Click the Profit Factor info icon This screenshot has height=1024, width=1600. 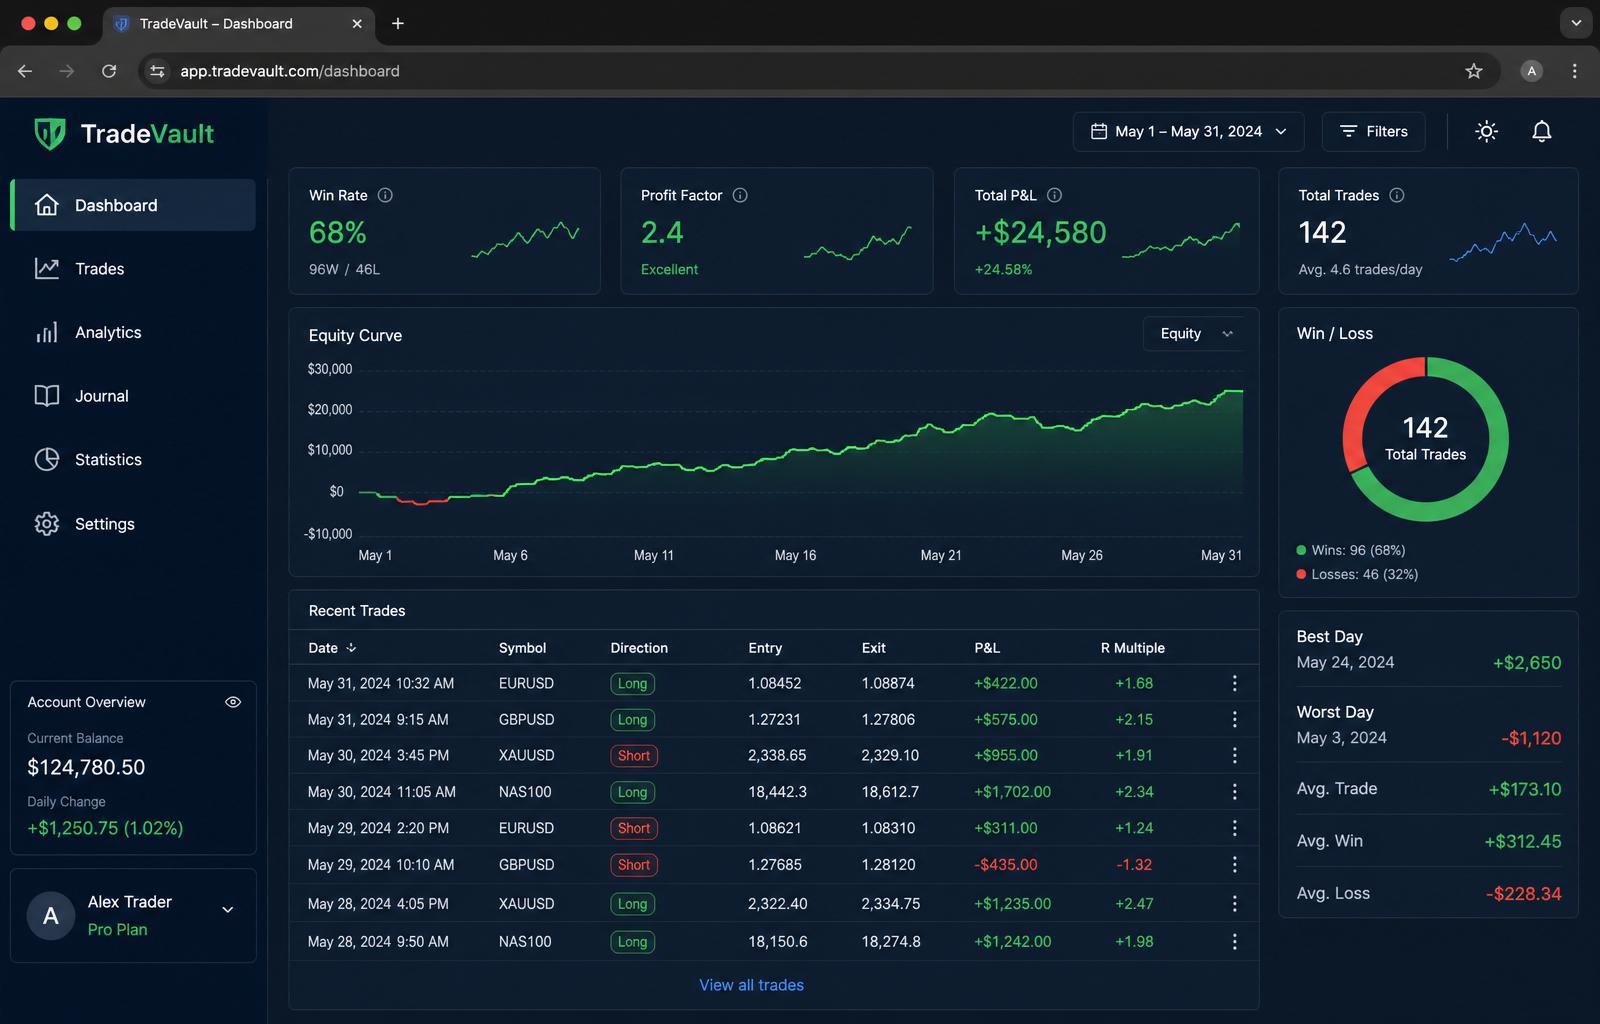coord(740,195)
